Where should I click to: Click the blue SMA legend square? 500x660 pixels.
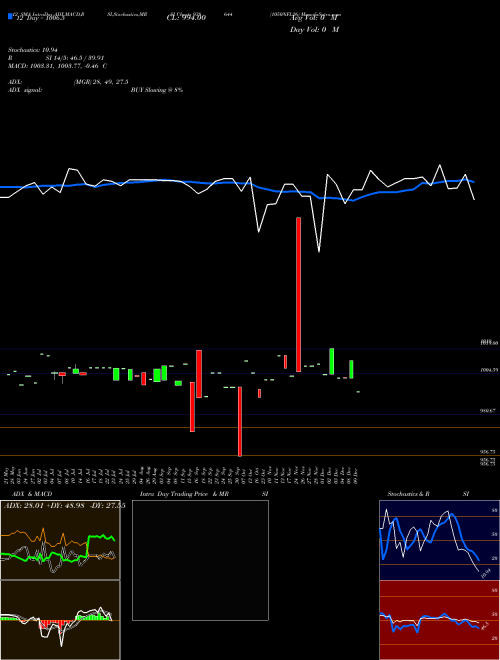10,16
